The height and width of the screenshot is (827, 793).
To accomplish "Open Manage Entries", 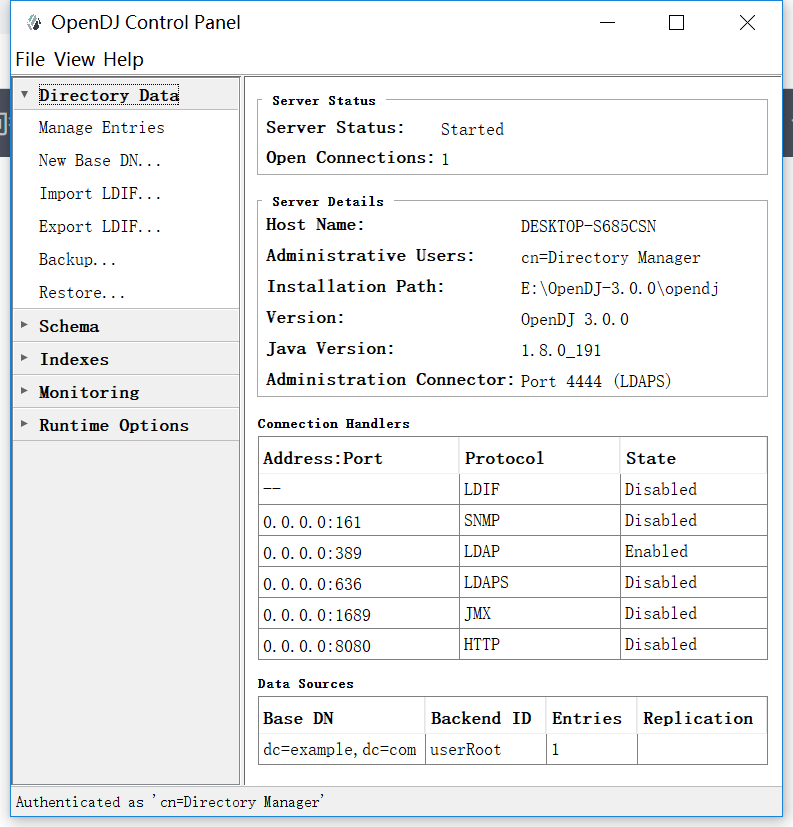I will coord(101,128).
